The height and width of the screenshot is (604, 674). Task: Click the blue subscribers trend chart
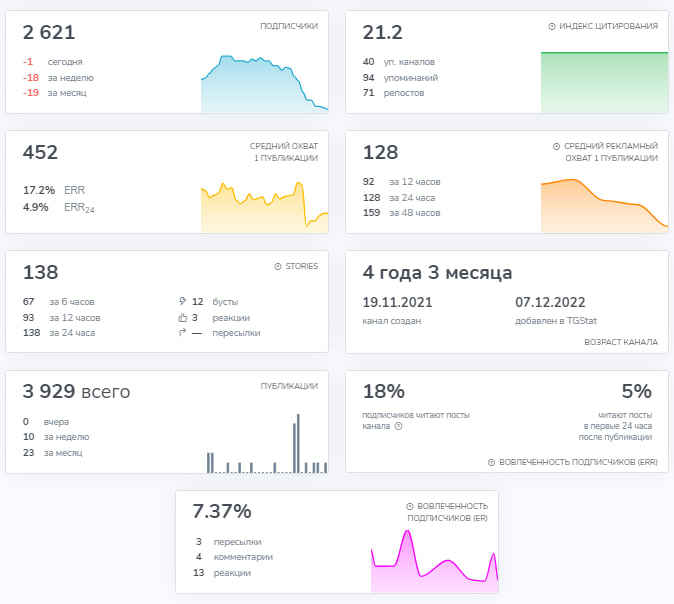264,85
